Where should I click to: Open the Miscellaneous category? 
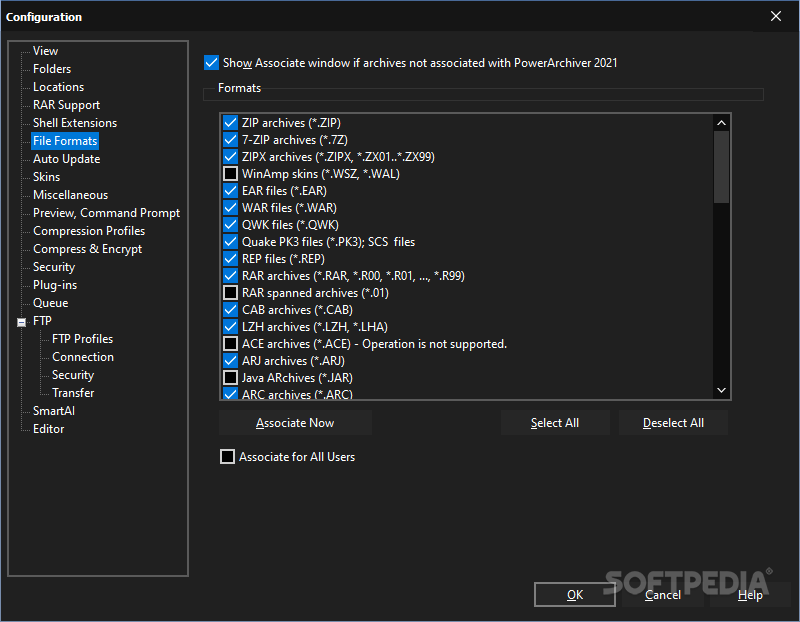click(70, 195)
